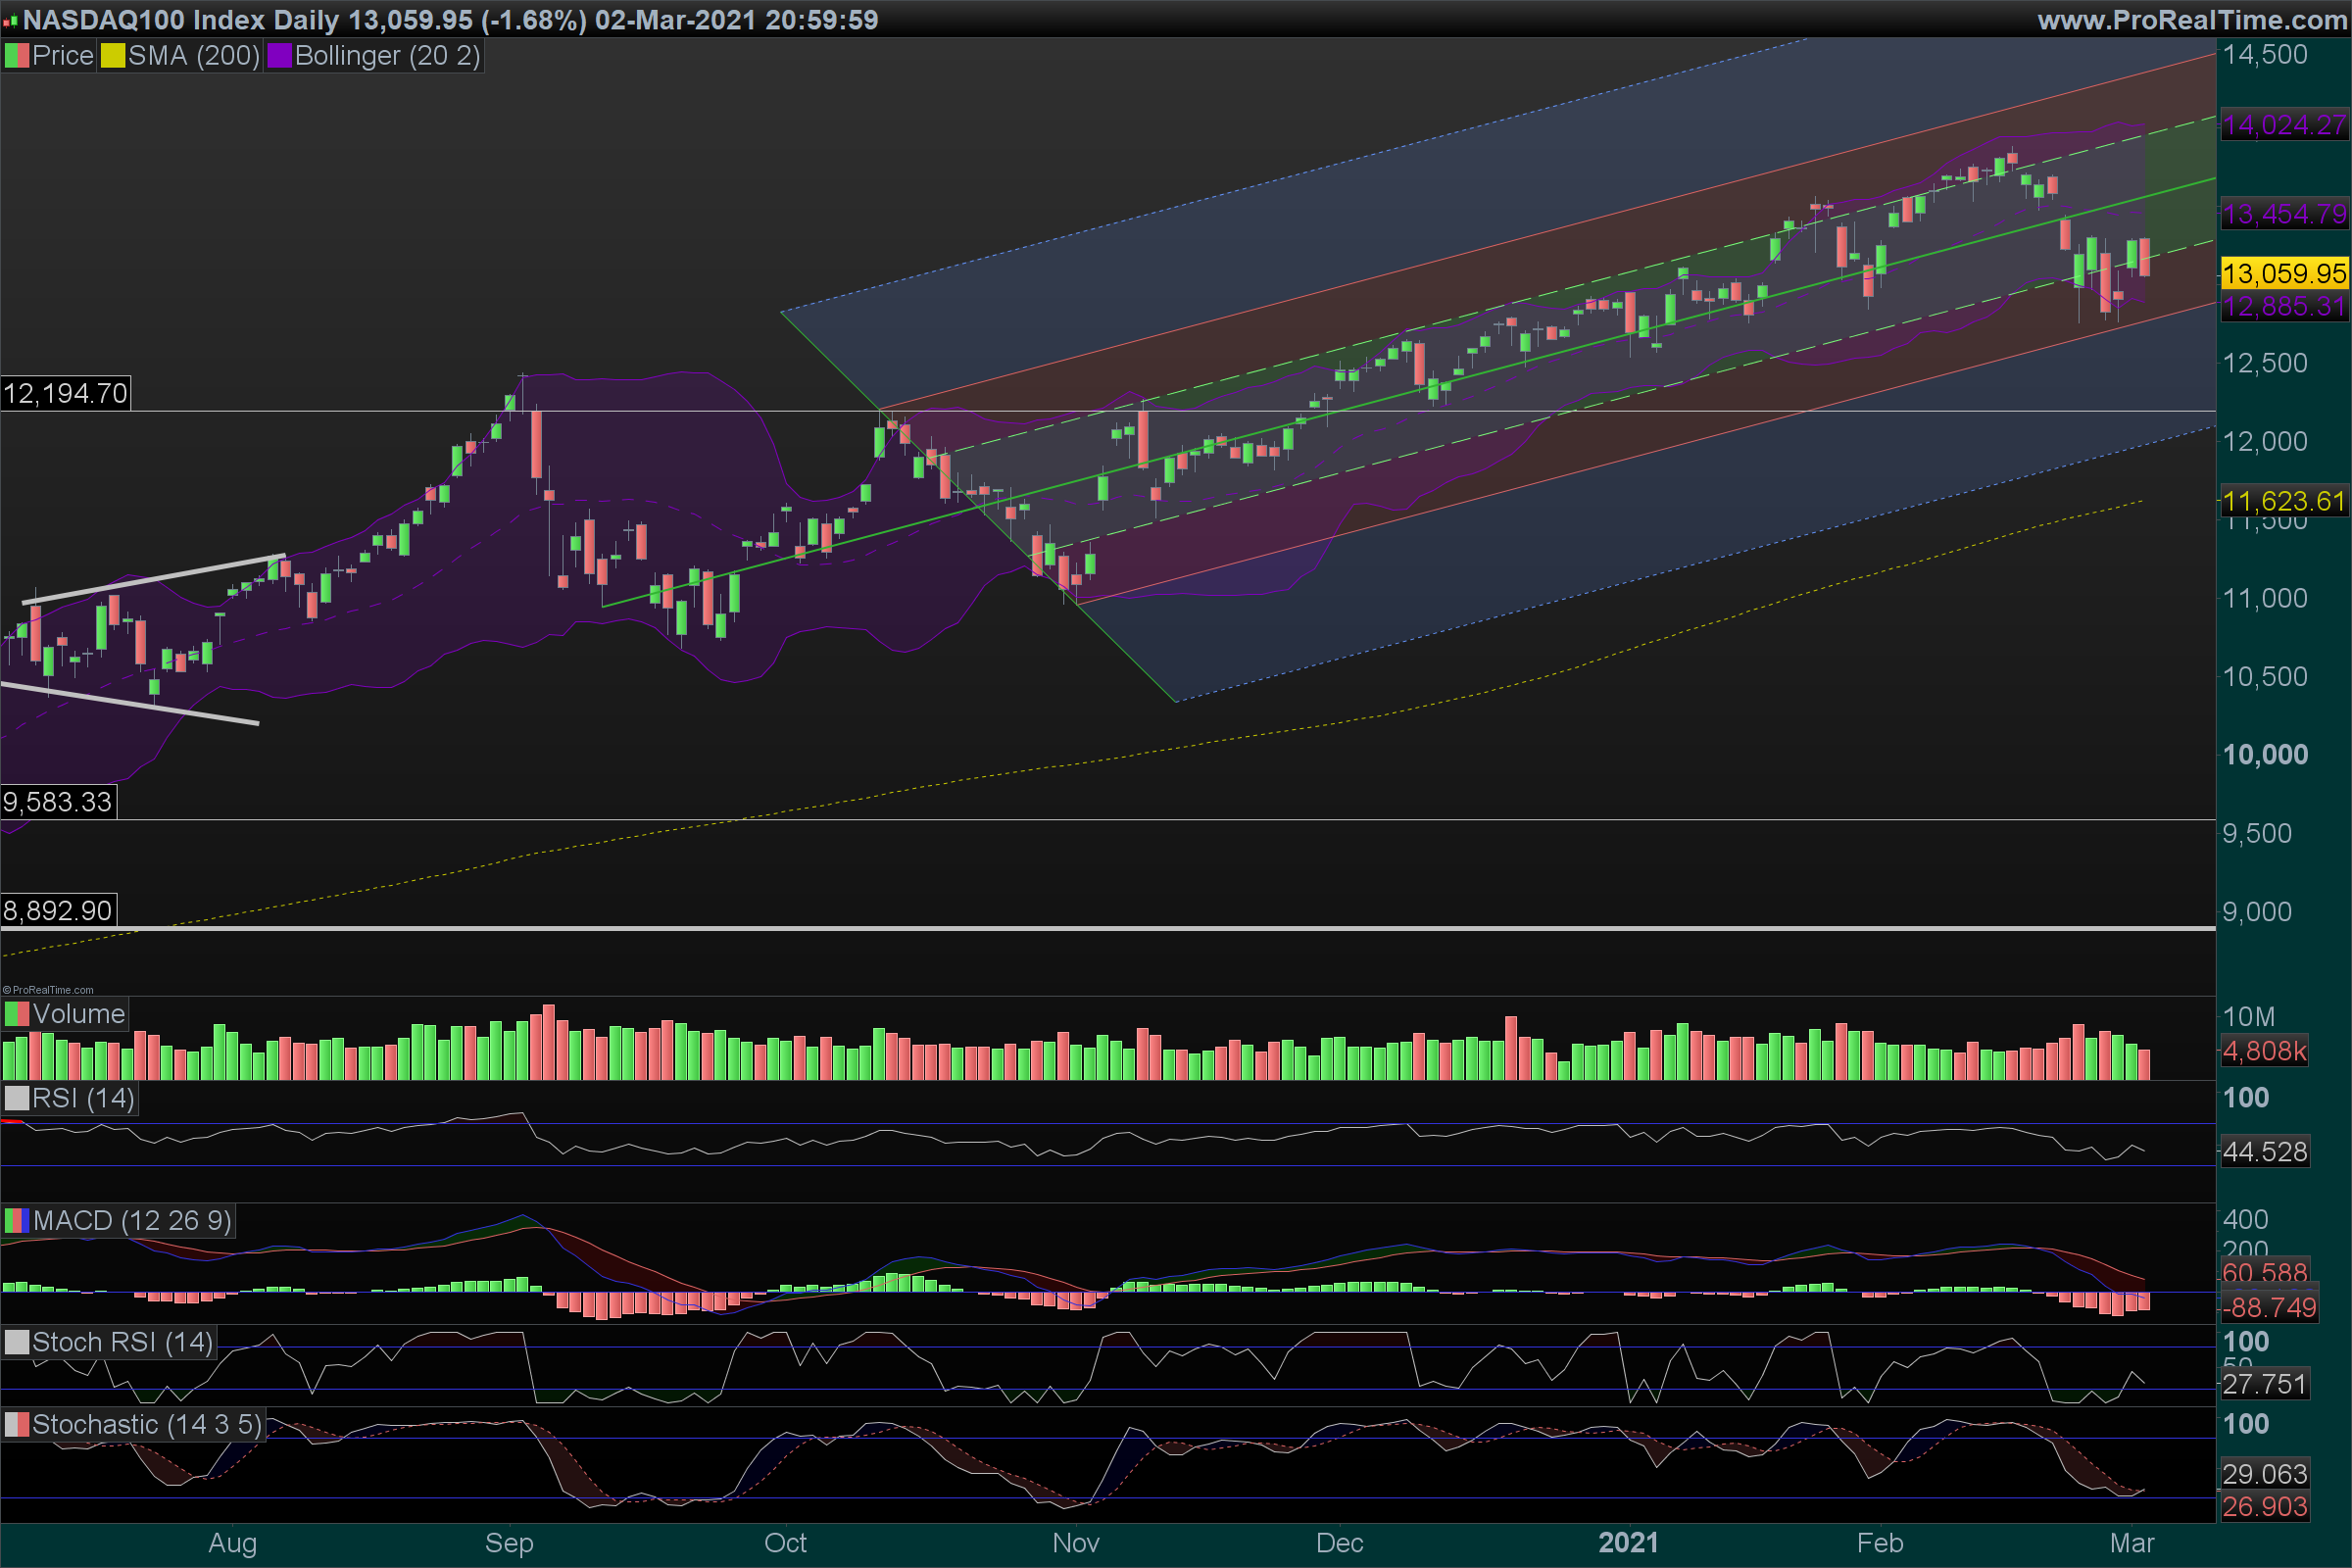
Task: Click the ©ProRealTime.com copyright link
Action: 48,990
